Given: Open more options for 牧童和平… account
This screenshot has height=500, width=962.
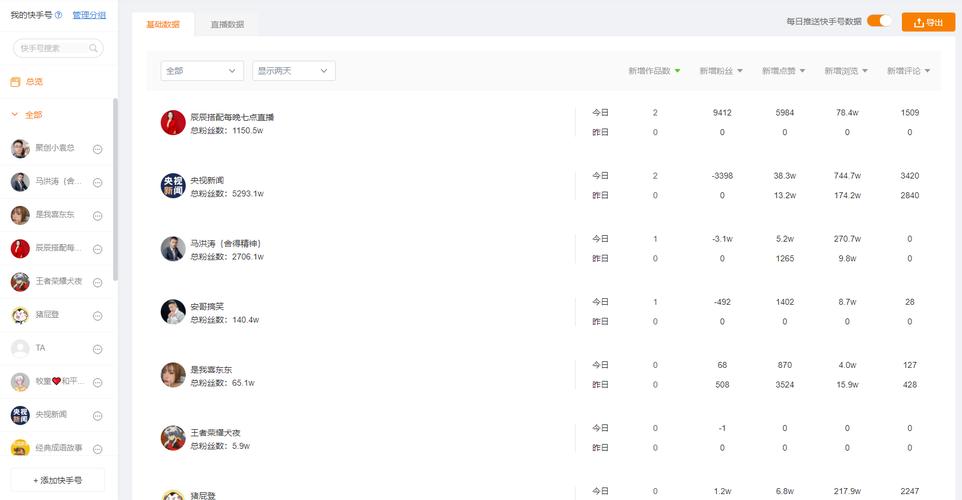Looking at the screenshot, I should tap(98, 382).
